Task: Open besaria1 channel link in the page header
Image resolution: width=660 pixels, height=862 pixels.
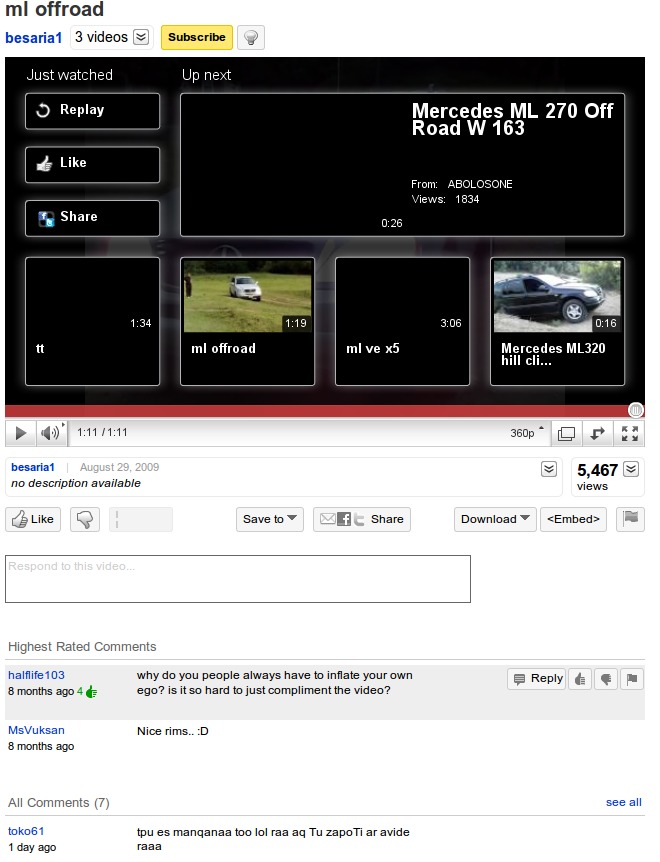Action: click(x=34, y=38)
